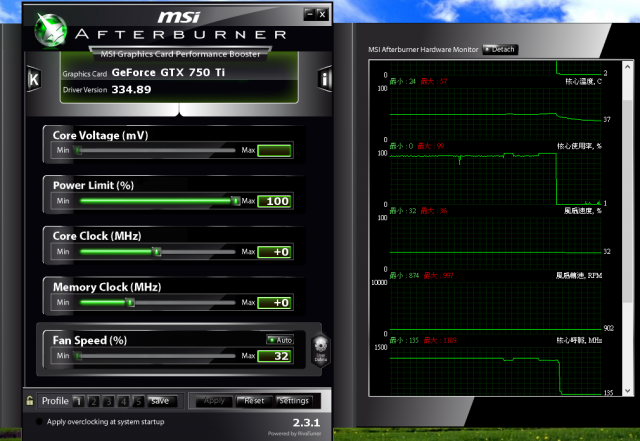Detach the Hardware Monitor panel
The height and width of the screenshot is (441, 640).
tap(500, 49)
